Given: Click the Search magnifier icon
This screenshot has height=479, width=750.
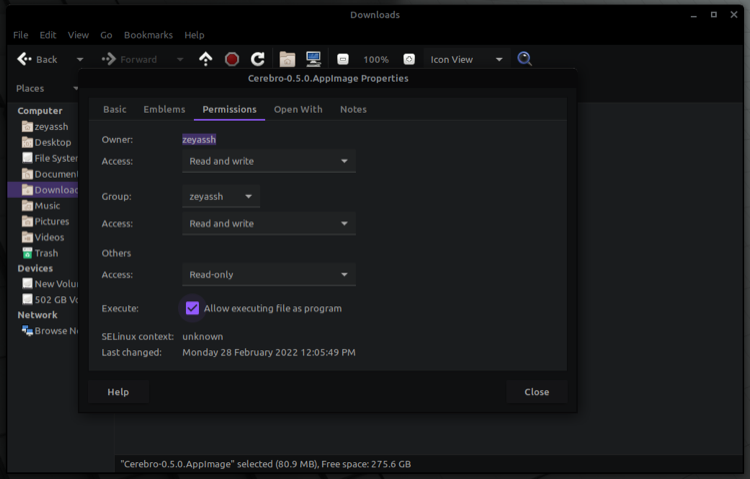Looking at the screenshot, I should tap(524, 59).
